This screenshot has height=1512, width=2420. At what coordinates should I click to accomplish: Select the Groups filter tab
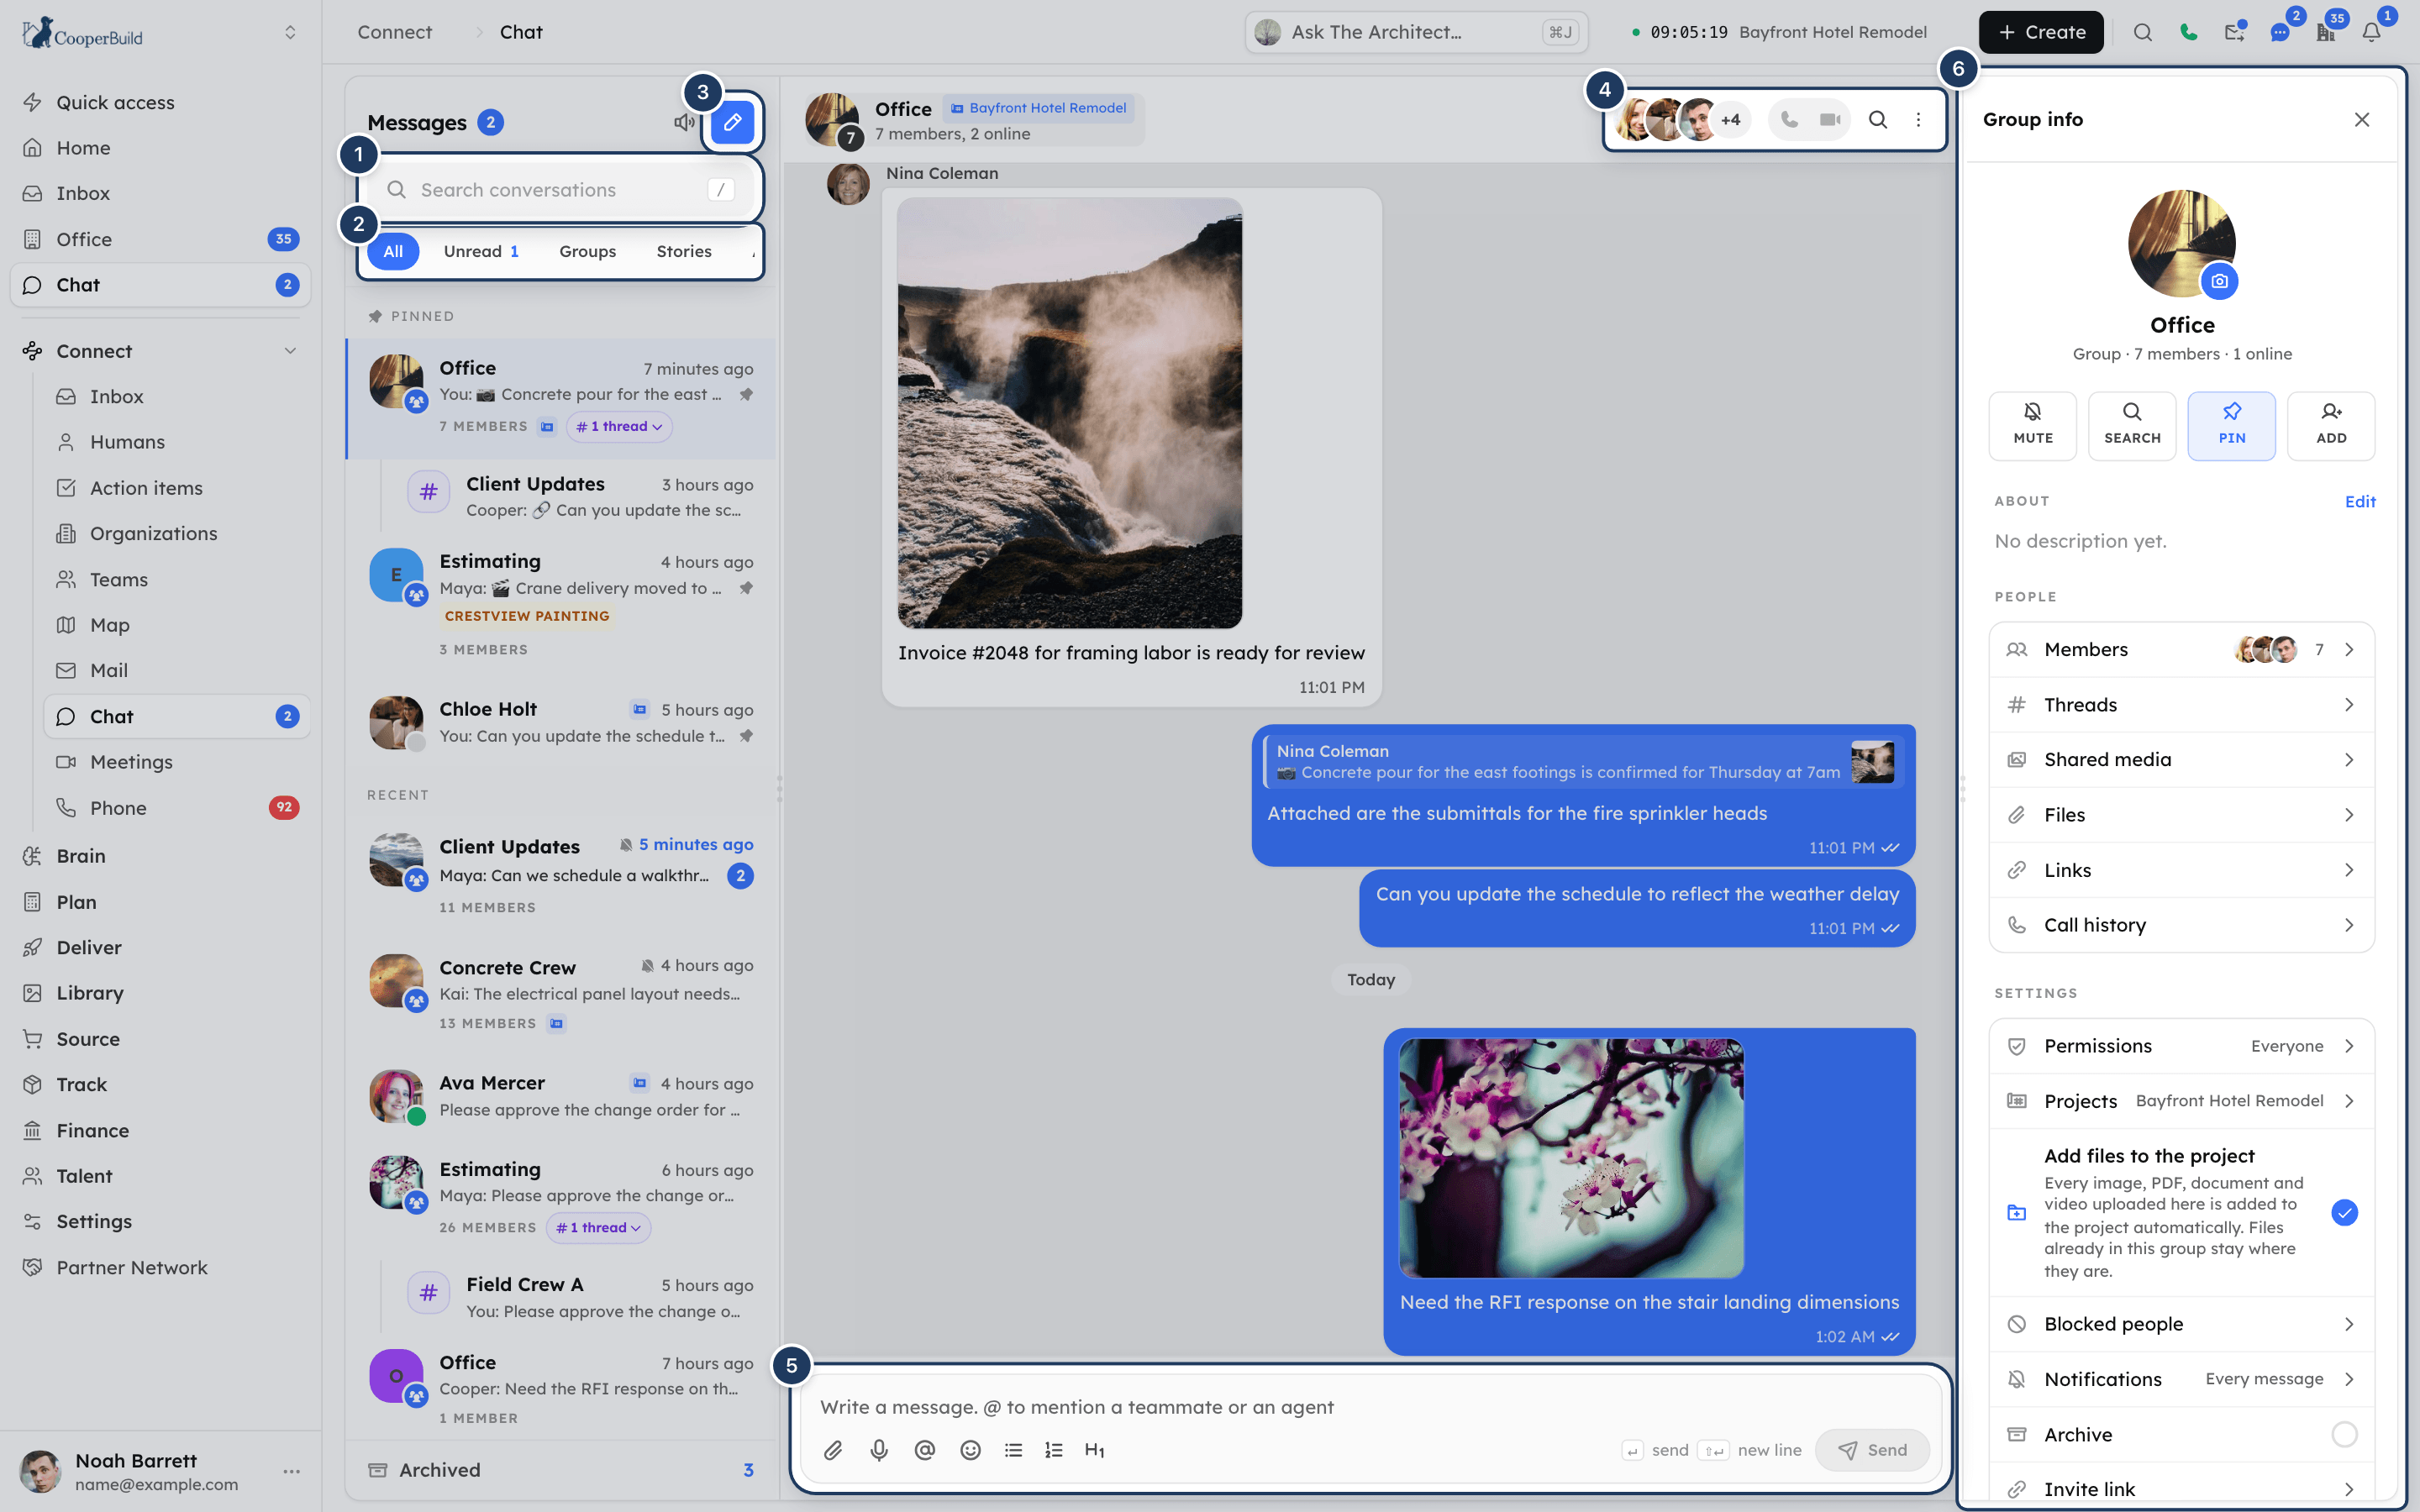(587, 251)
